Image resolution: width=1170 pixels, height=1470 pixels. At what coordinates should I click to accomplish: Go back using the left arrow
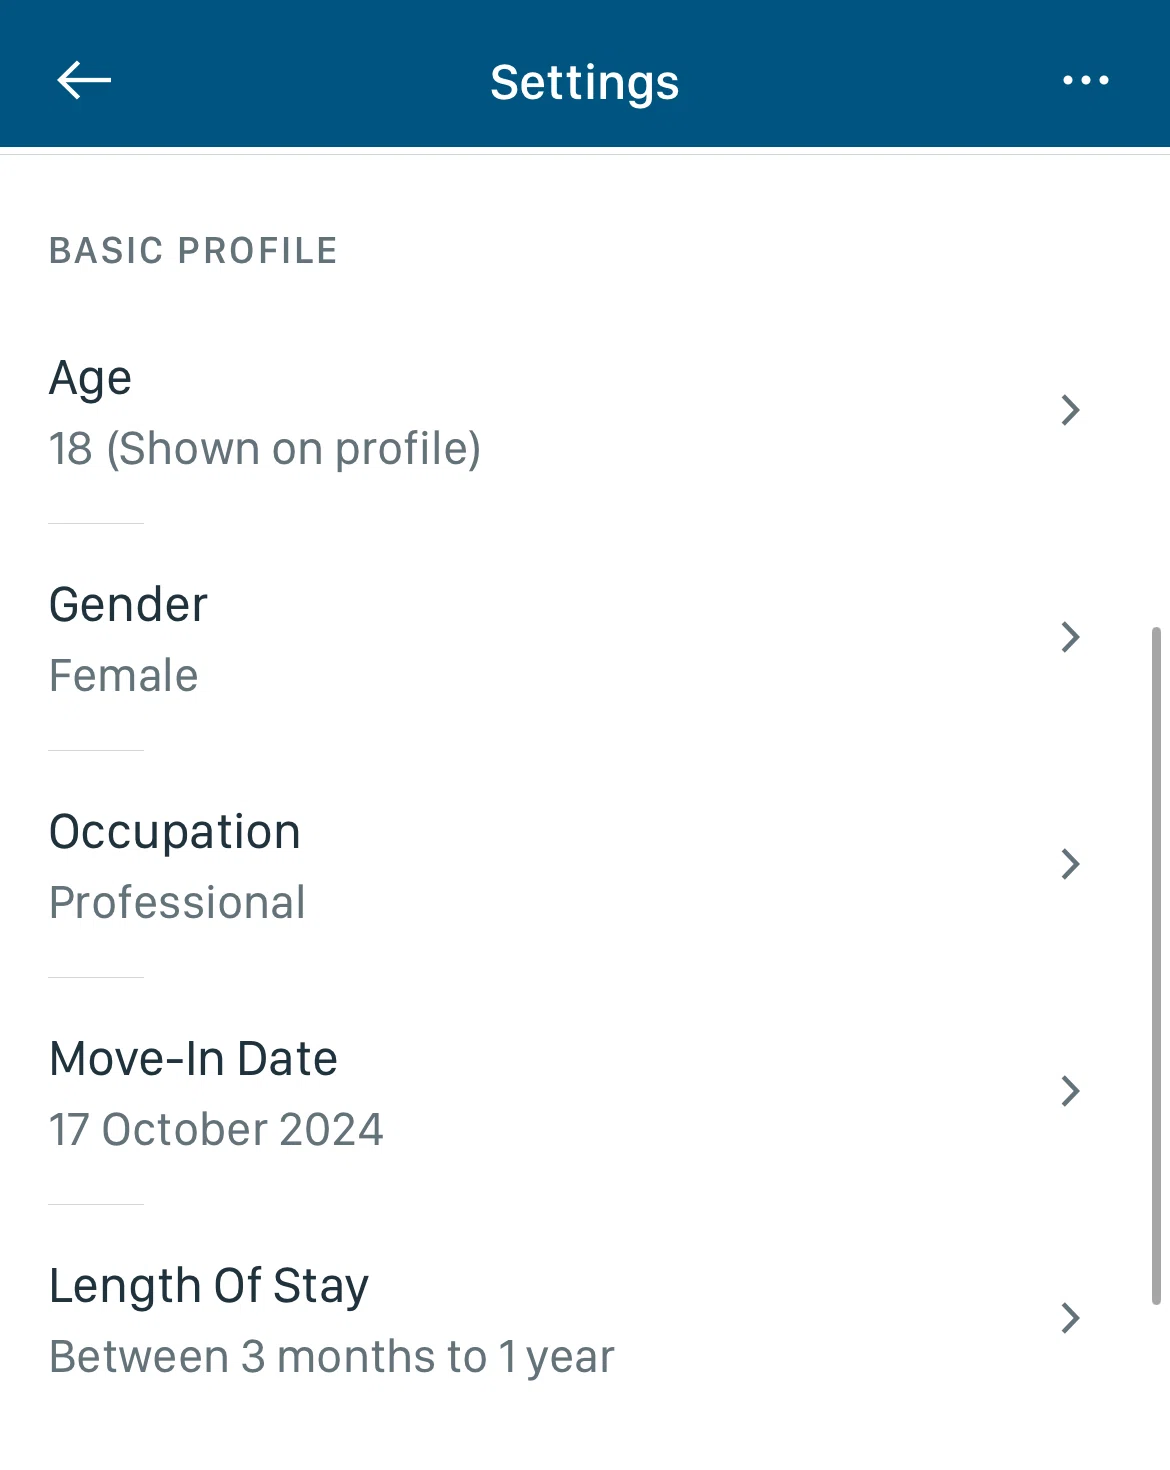point(84,80)
